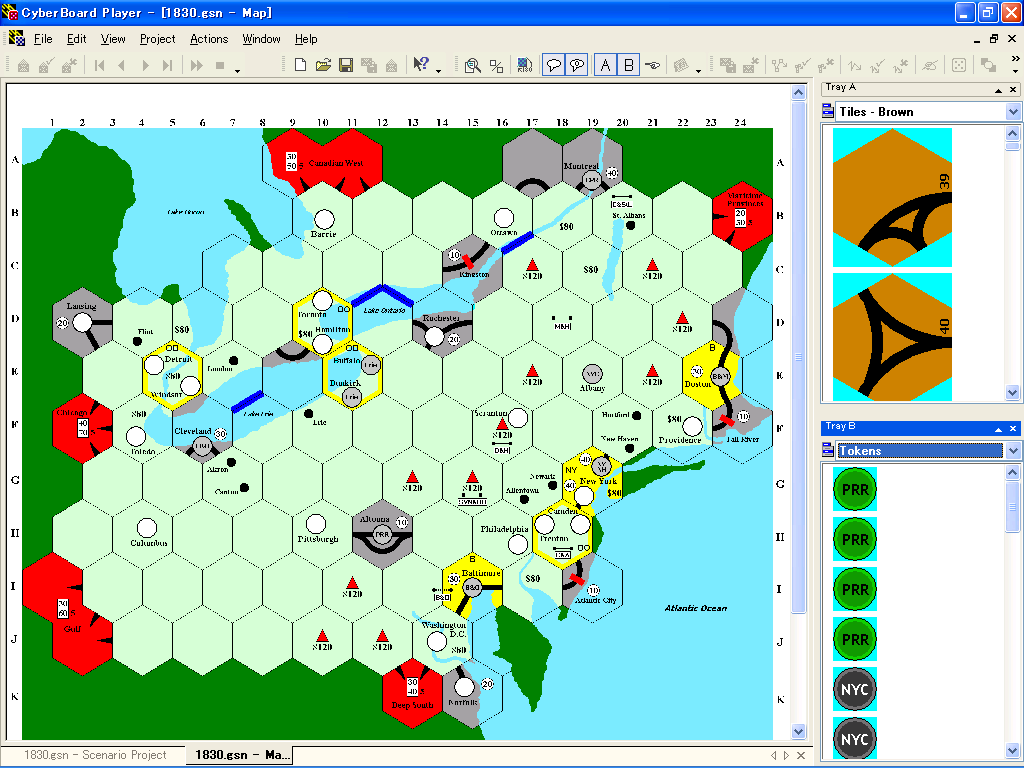The width and height of the screenshot is (1024, 768).
Task: Click Tray A list scroll down arrow
Action: tap(1013, 392)
